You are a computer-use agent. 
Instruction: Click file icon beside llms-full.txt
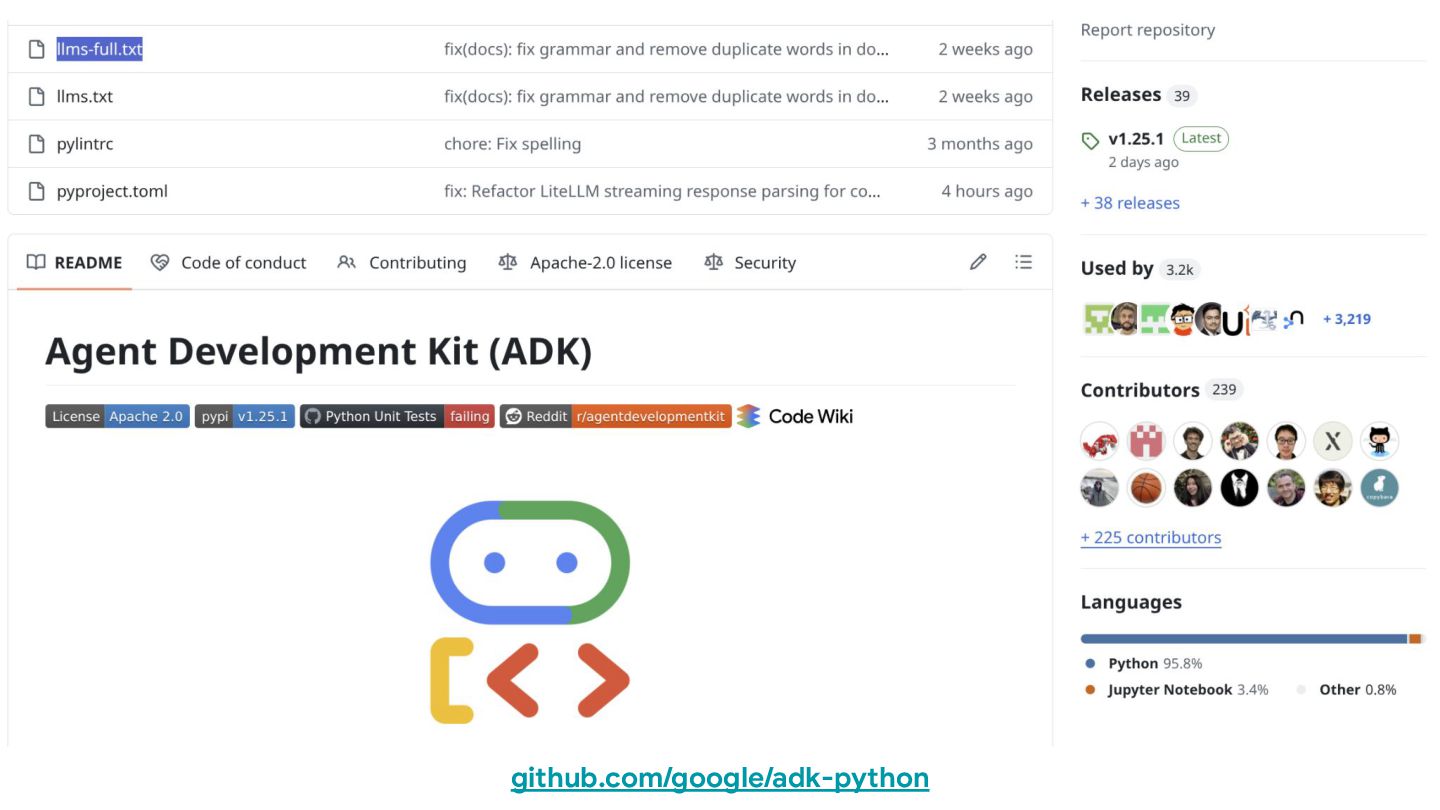tap(37, 49)
